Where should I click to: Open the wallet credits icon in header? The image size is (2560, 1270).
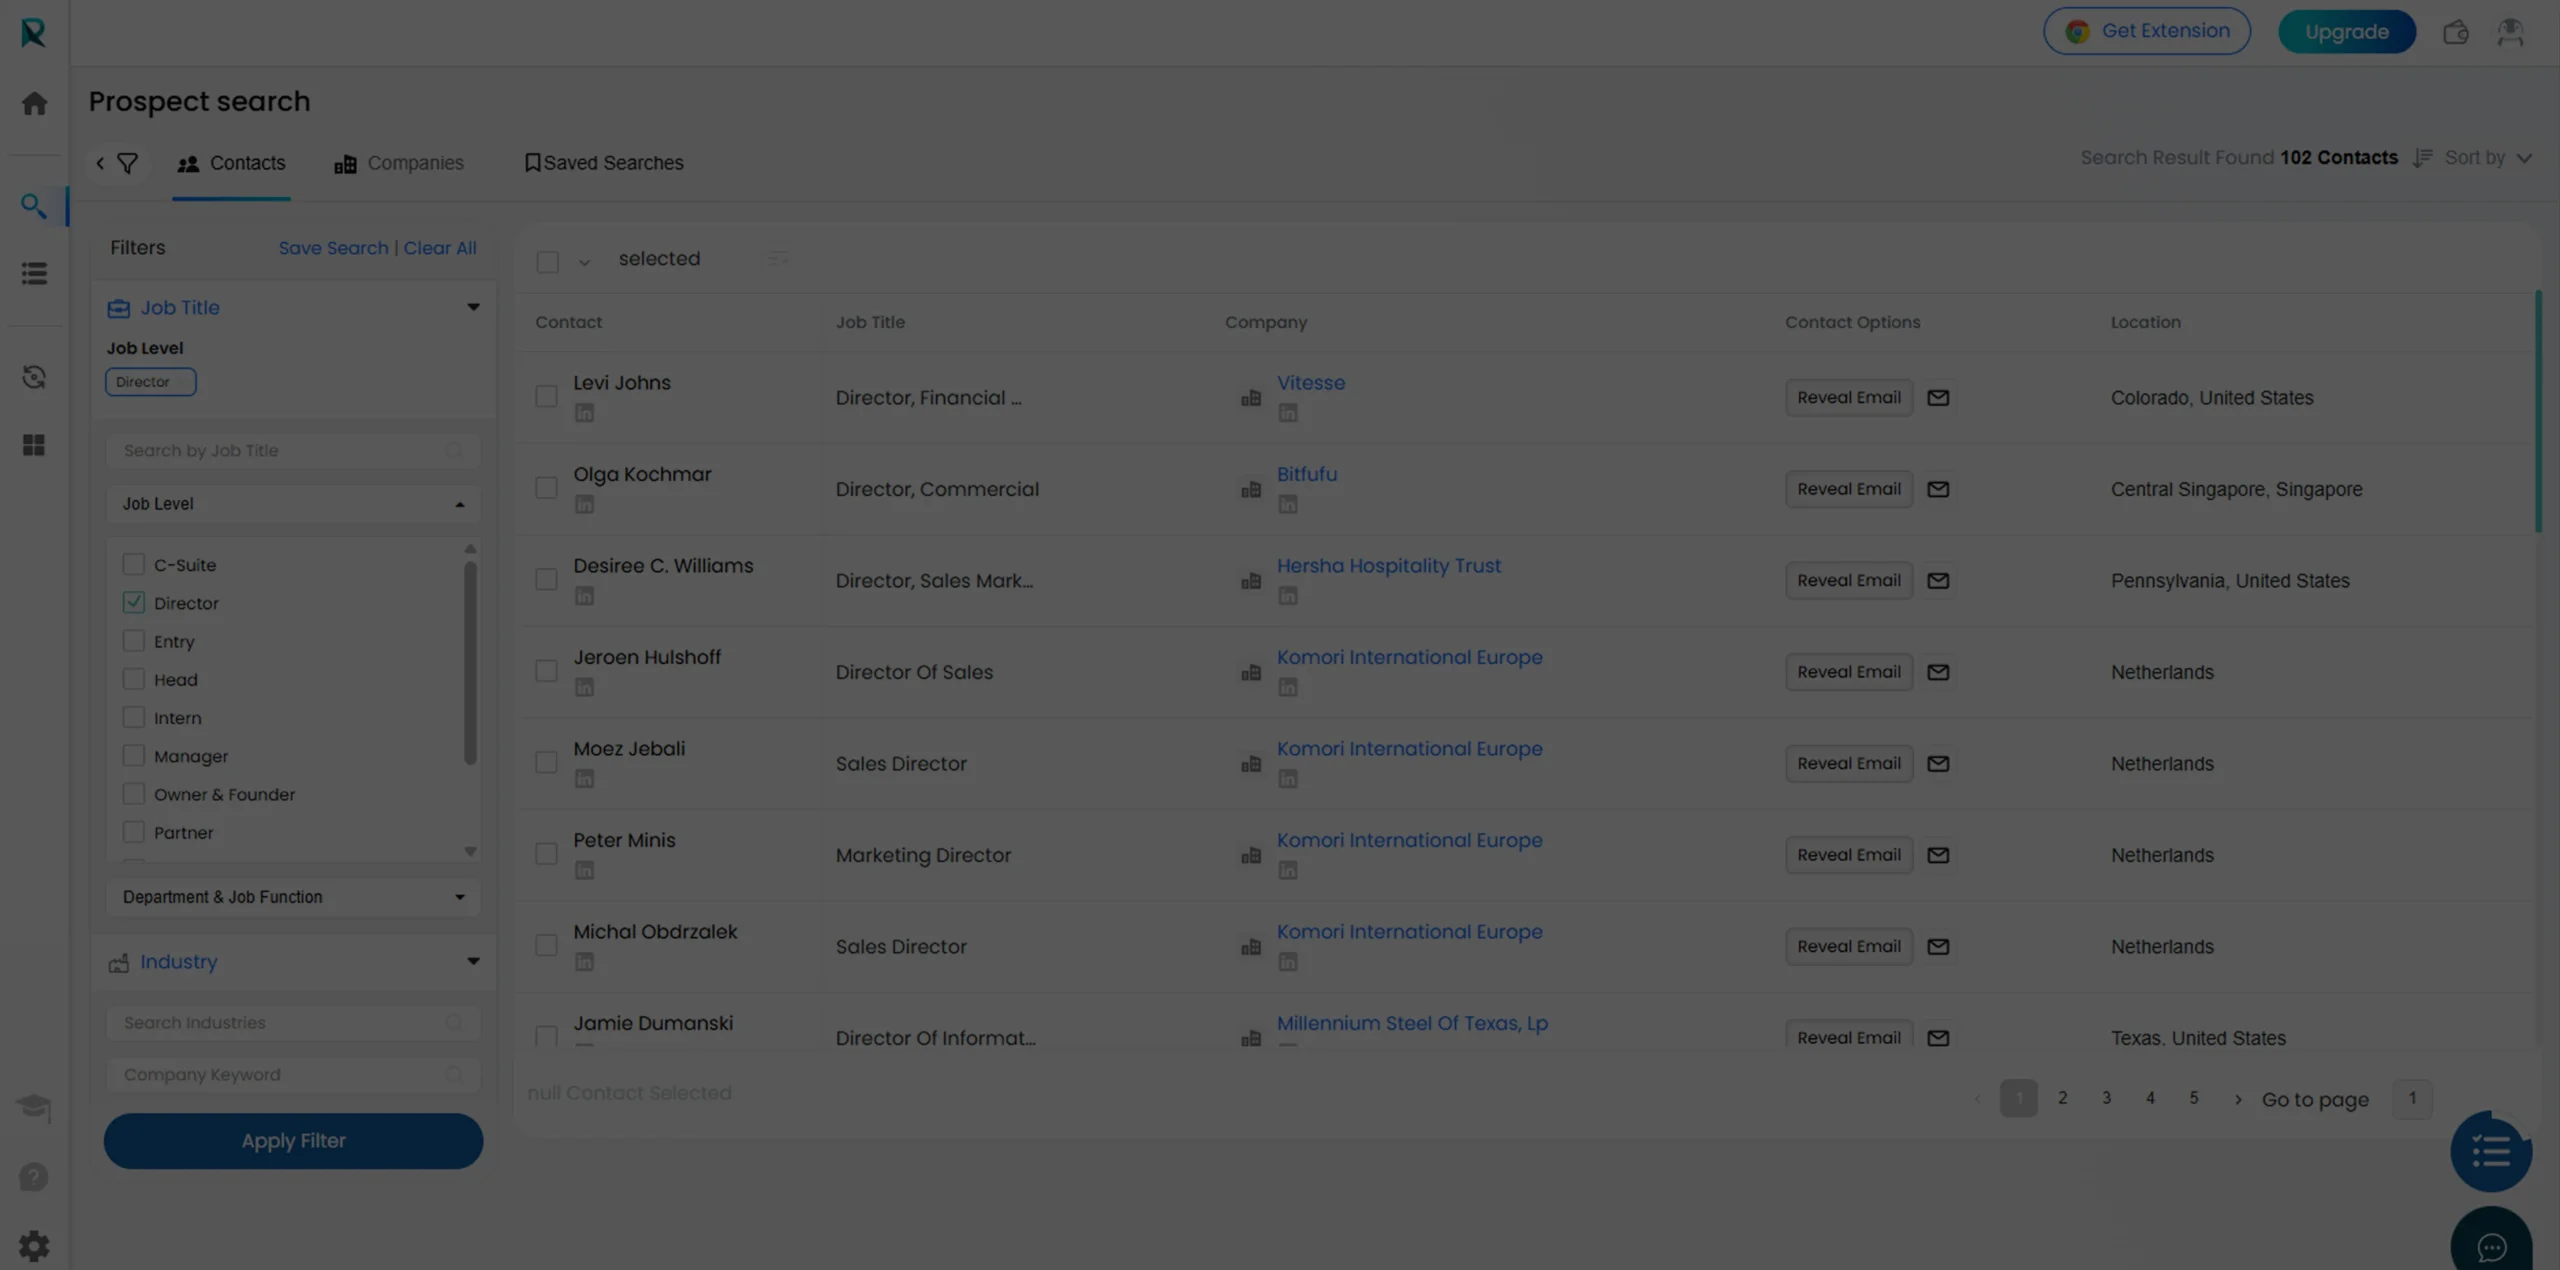point(2456,32)
